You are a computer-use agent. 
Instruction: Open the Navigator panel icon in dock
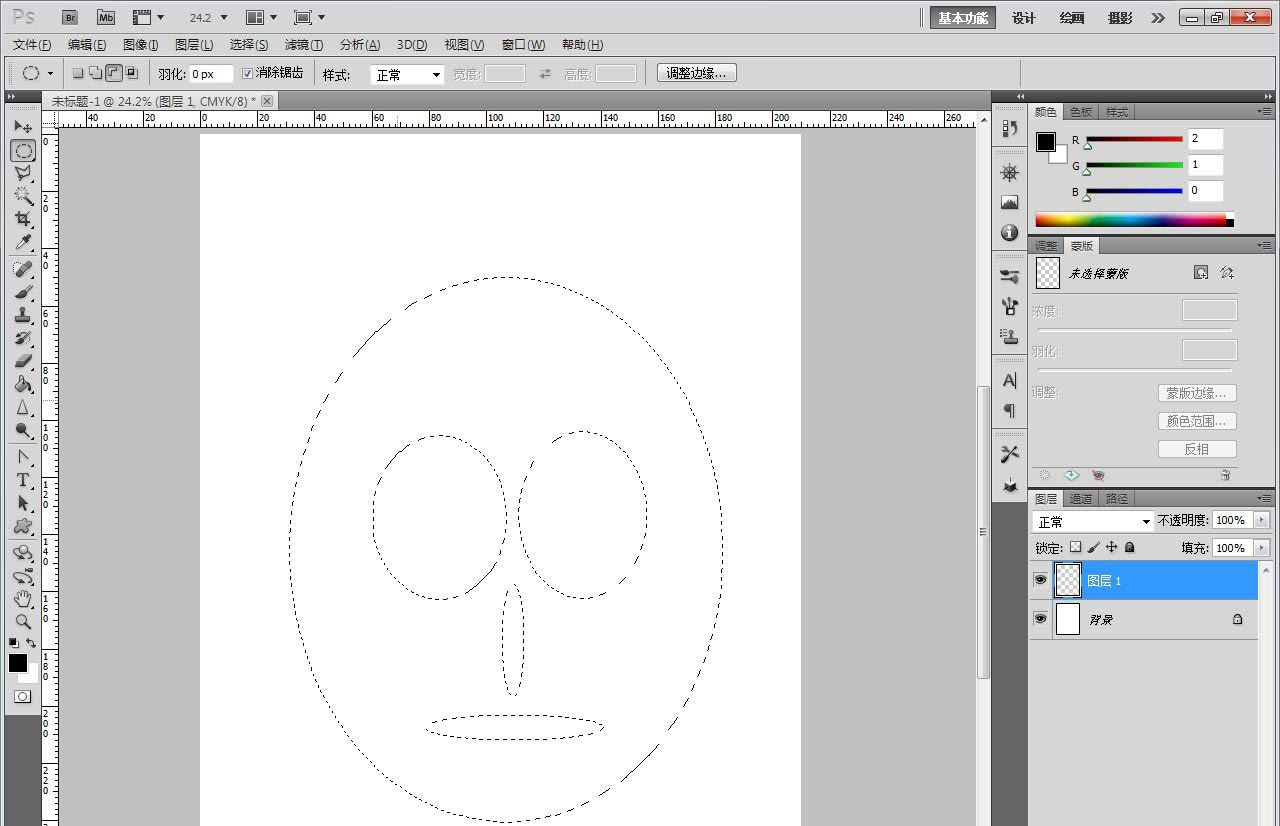click(x=1009, y=172)
